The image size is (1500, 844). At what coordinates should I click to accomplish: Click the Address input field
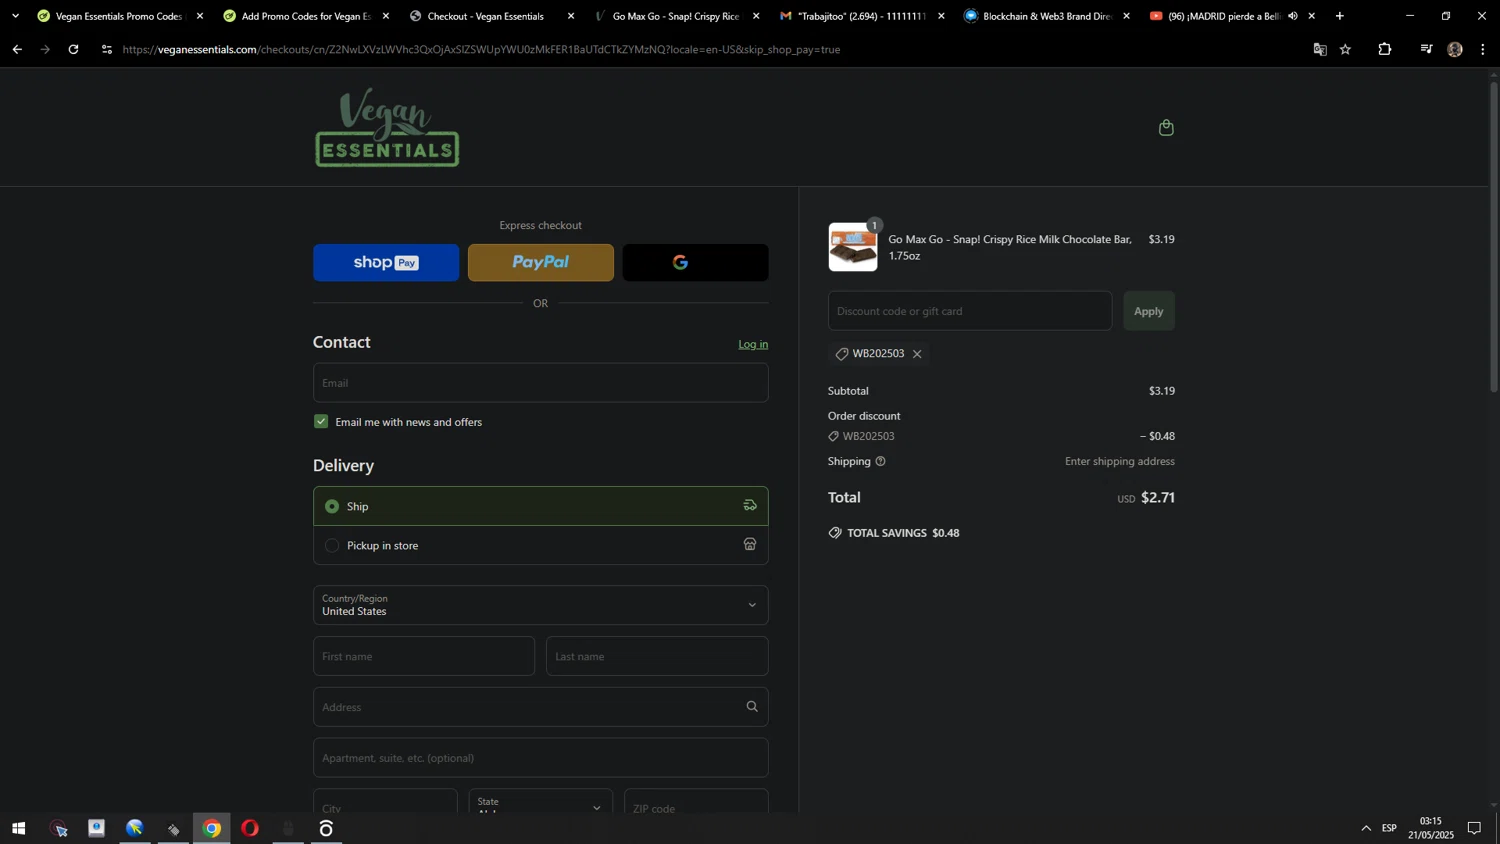[541, 707]
